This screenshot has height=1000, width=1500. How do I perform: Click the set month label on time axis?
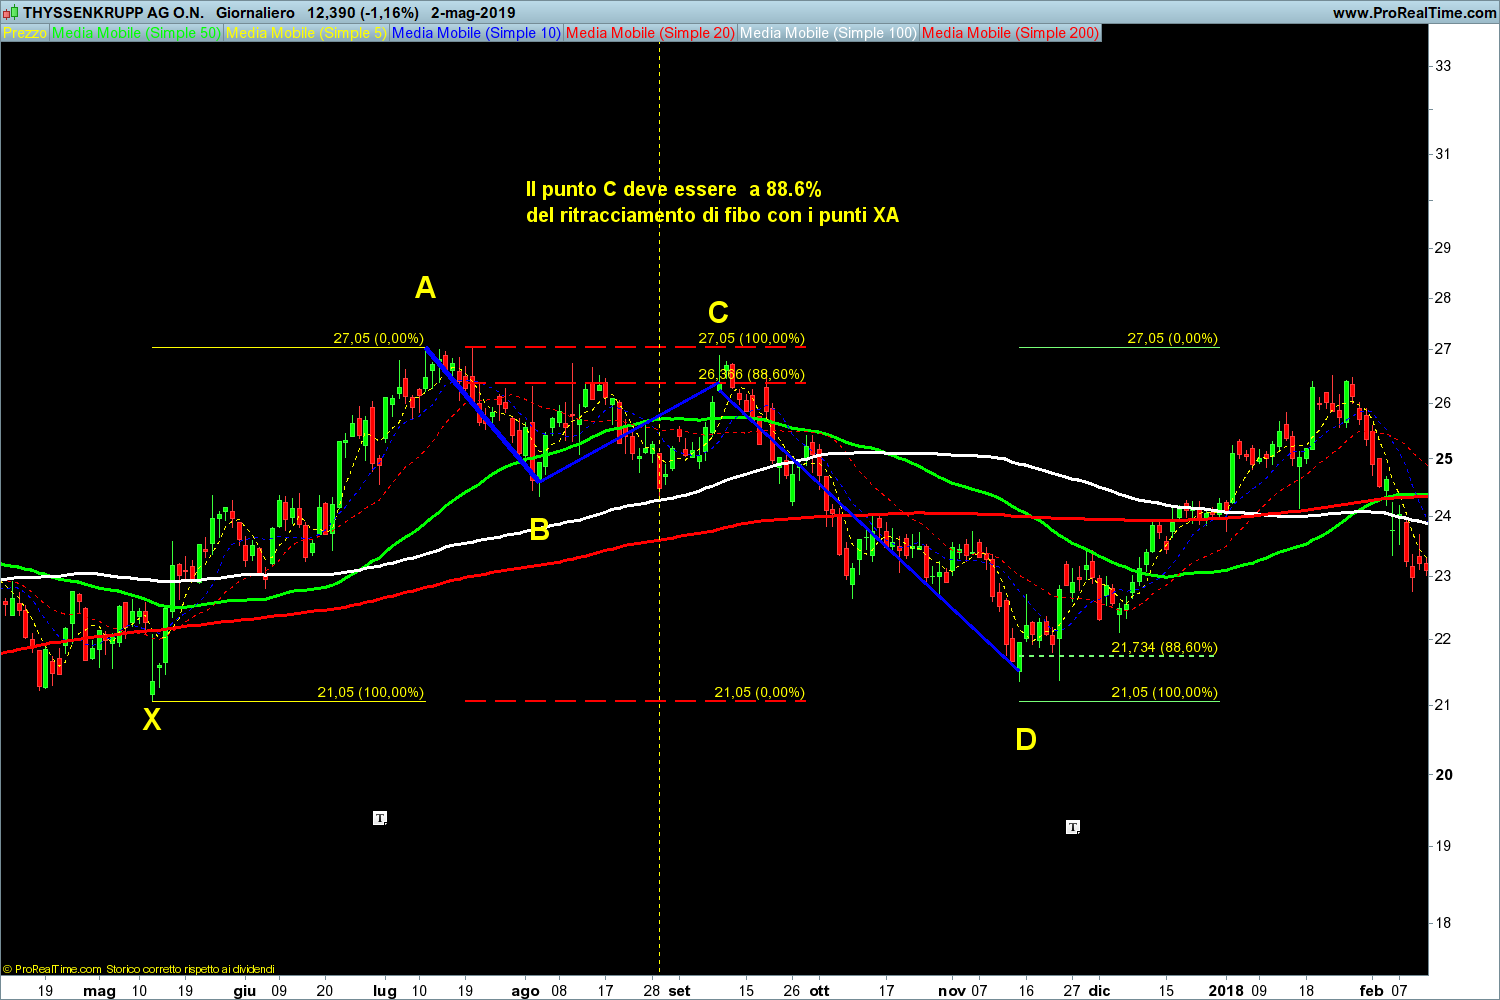679,991
